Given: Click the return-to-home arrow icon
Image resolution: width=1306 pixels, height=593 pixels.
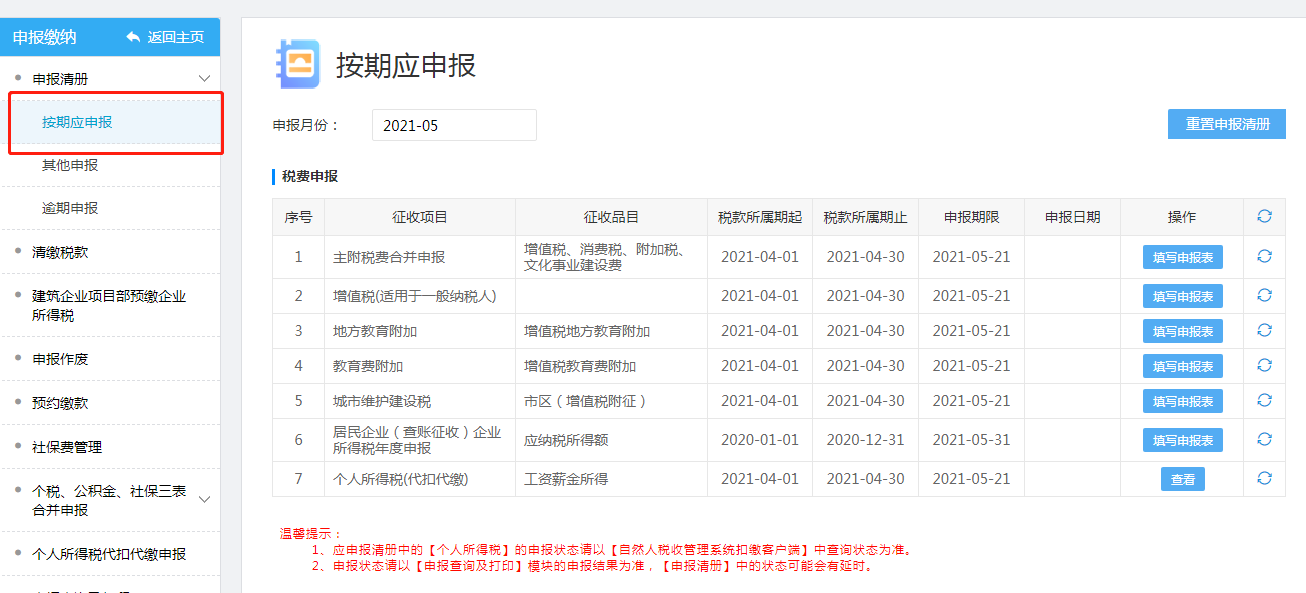Looking at the screenshot, I should point(133,37).
